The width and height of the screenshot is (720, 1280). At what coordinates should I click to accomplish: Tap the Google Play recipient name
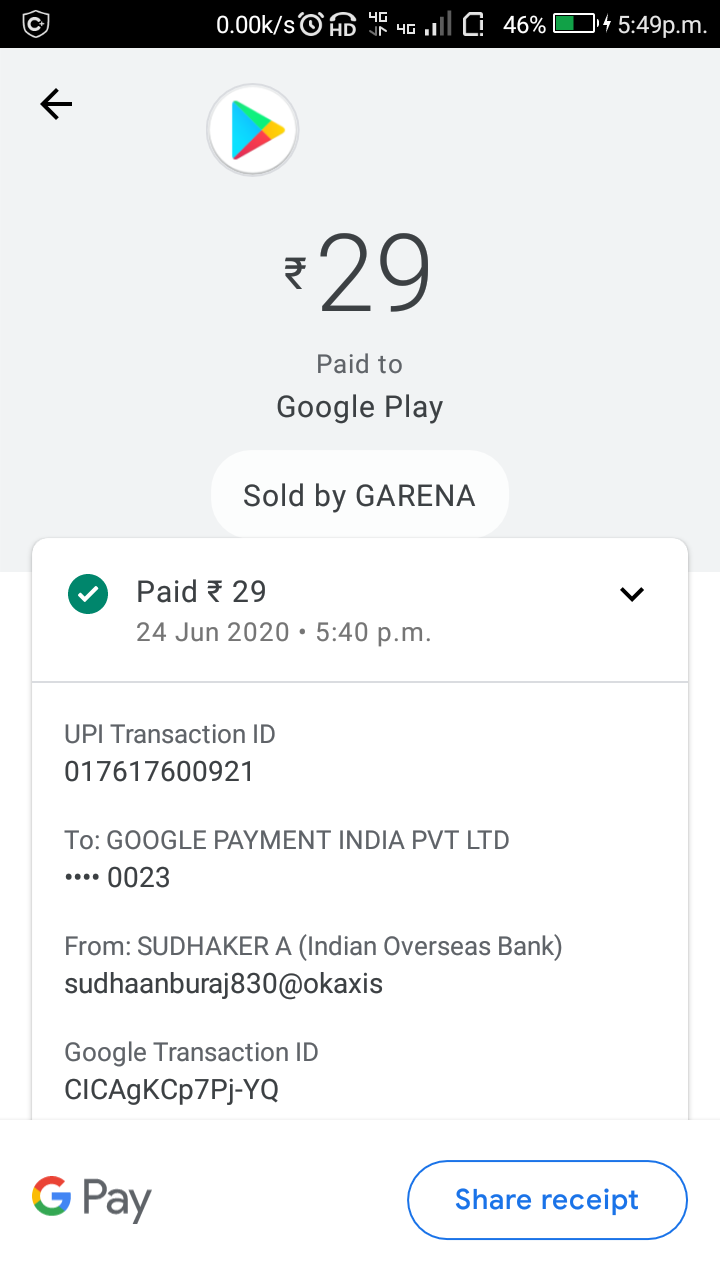tap(359, 407)
